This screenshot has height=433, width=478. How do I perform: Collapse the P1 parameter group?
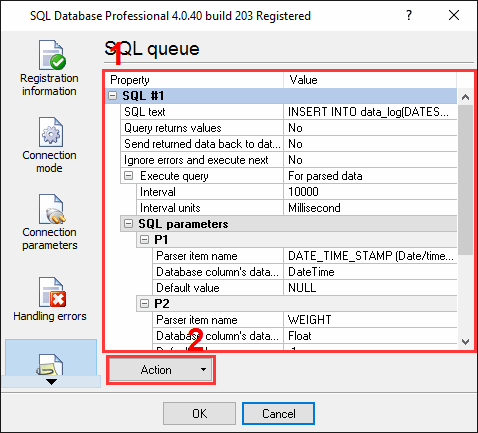point(144,240)
